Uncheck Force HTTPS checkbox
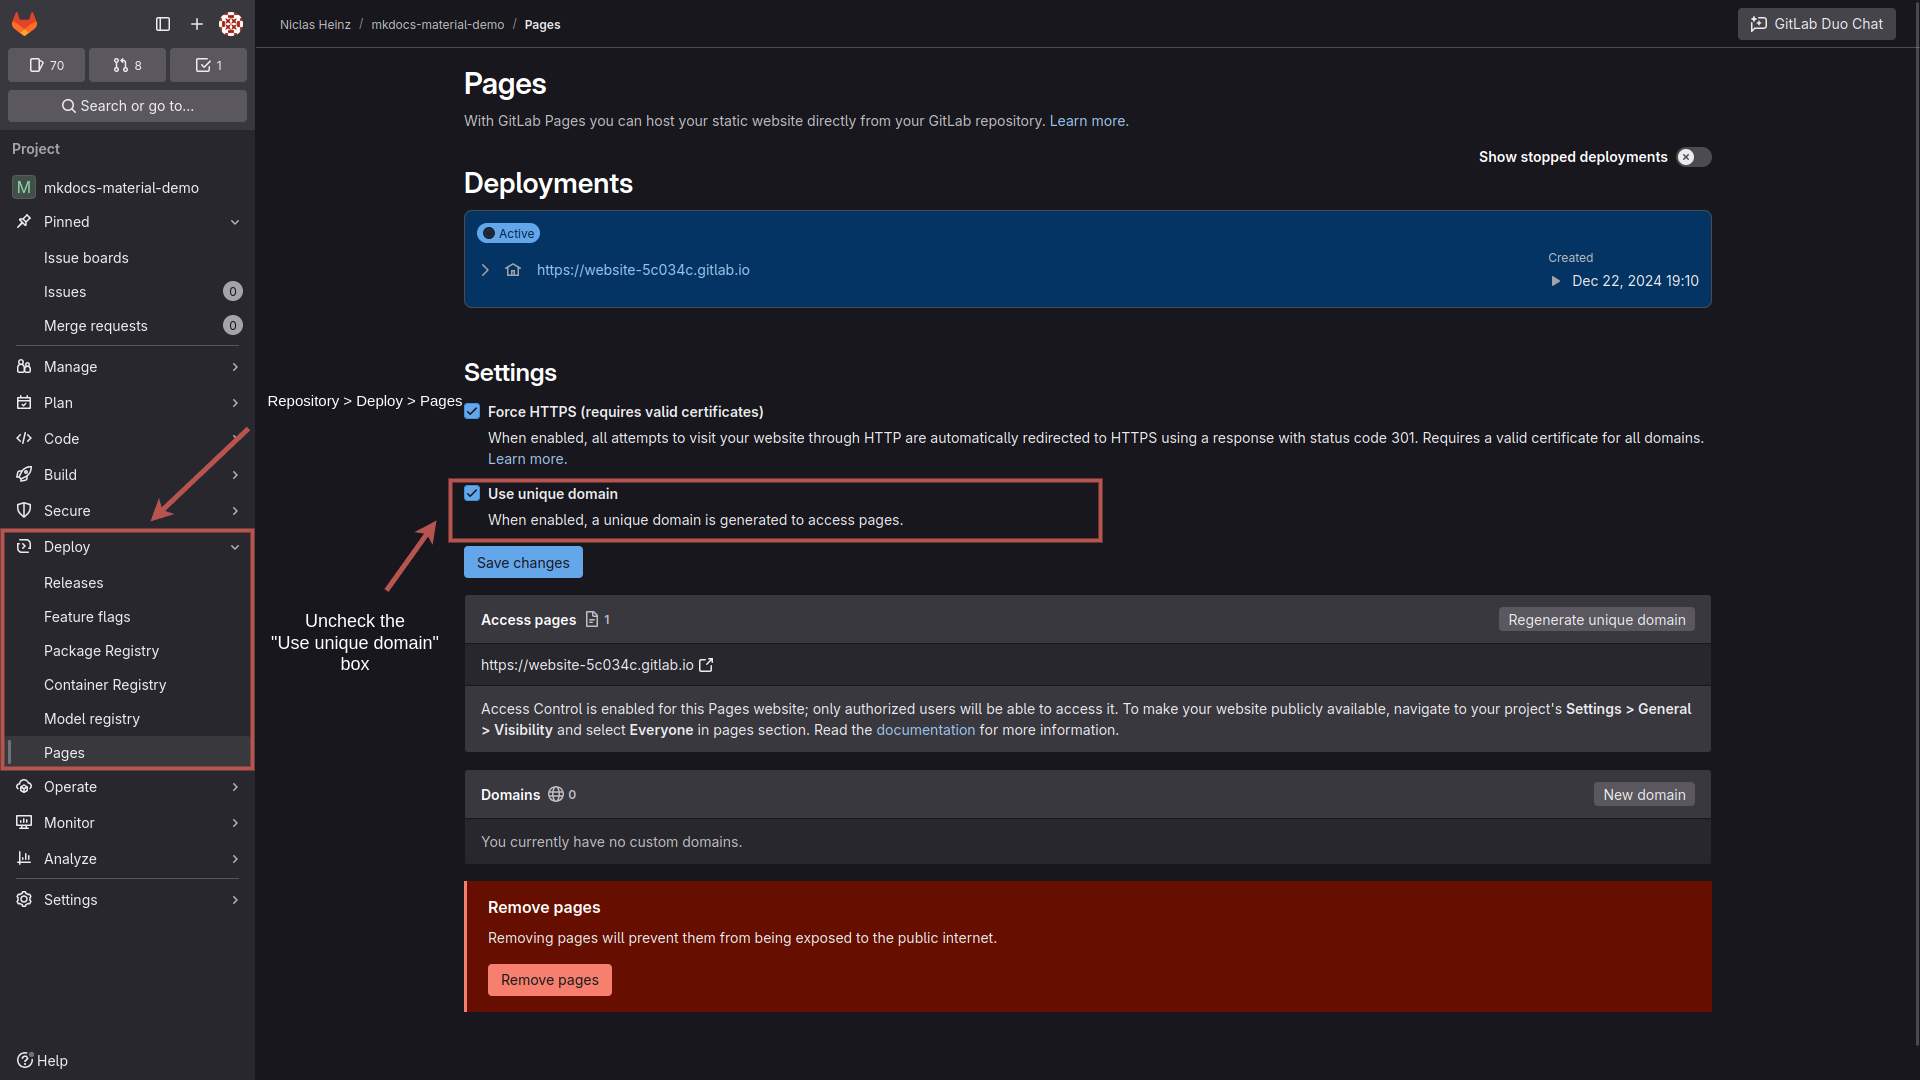Image resolution: width=1920 pixels, height=1080 pixels. [472, 412]
